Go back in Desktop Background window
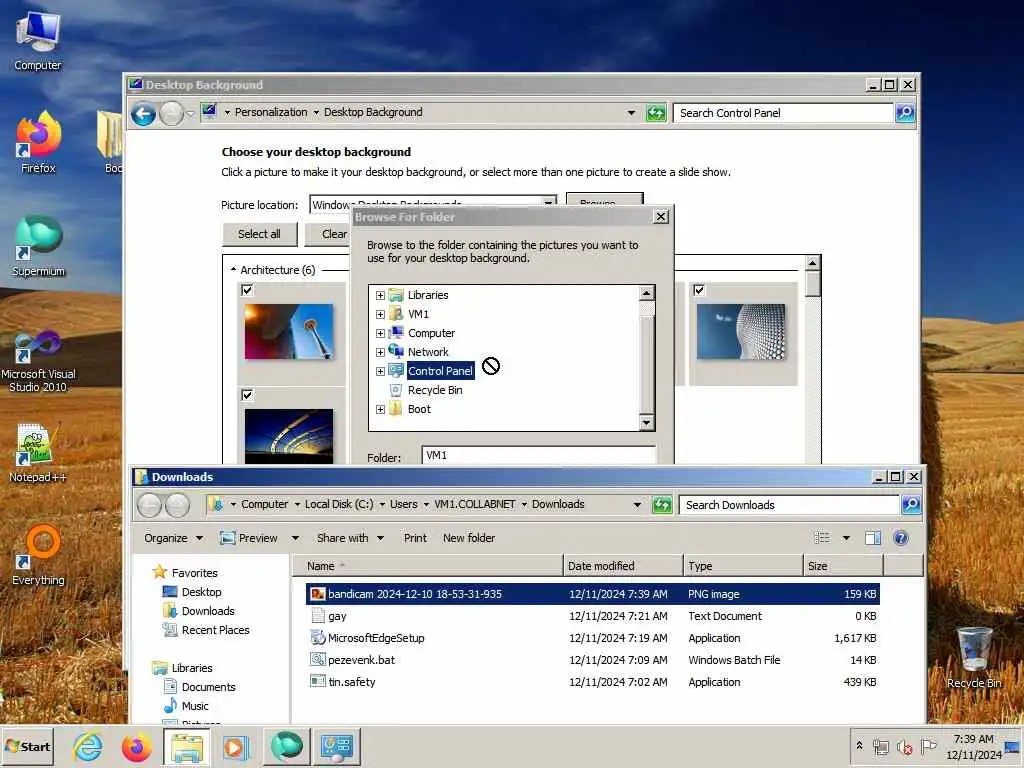 click(x=143, y=114)
